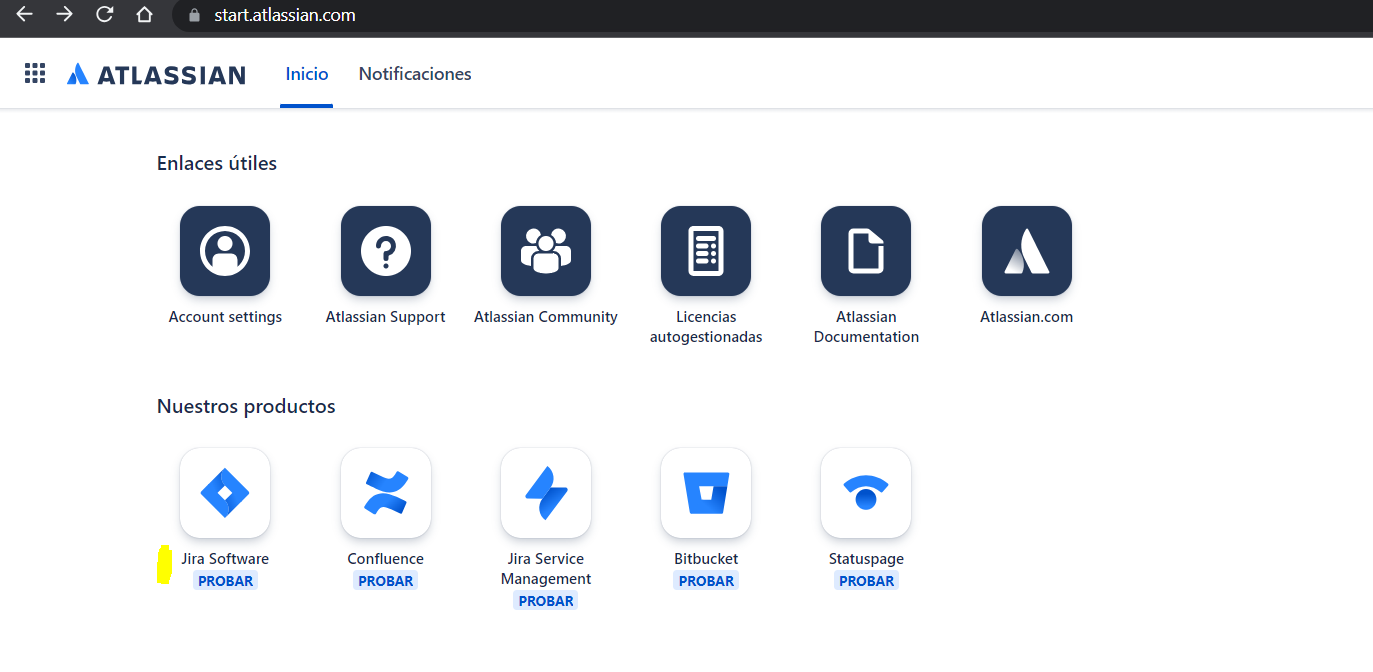Click PROBAR under Confluence
This screenshot has width=1373, height=672.
coord(386,581)
